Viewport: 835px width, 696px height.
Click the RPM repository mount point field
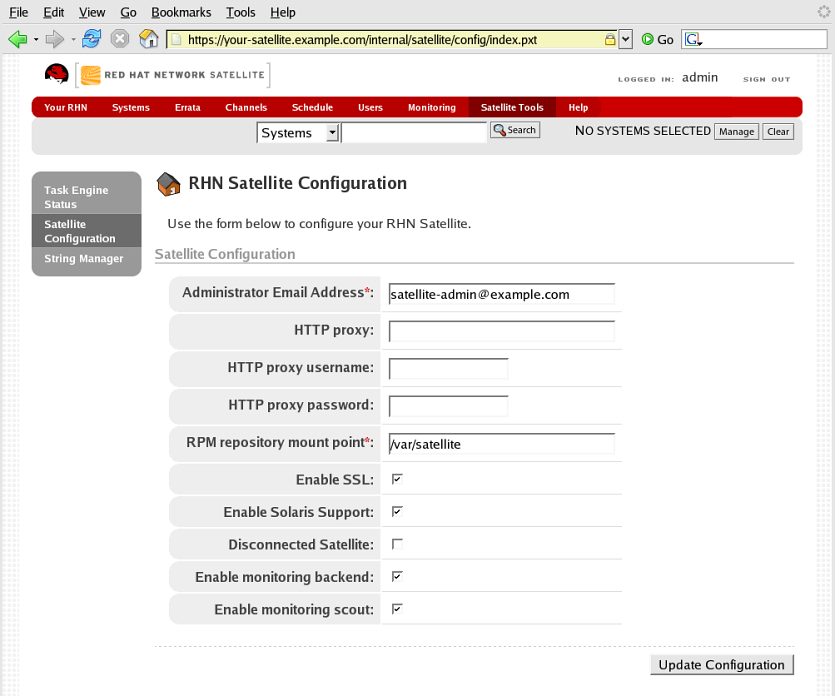(502, 444)
